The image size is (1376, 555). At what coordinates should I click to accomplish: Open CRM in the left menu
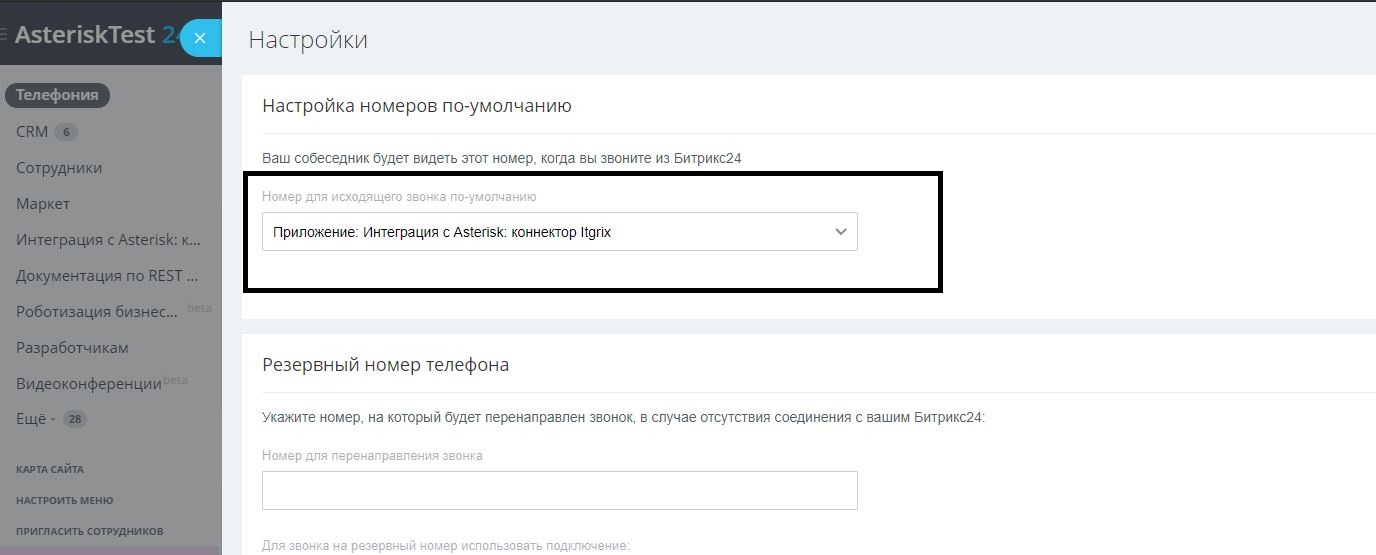pyautogui.click(x=32, y=131)
